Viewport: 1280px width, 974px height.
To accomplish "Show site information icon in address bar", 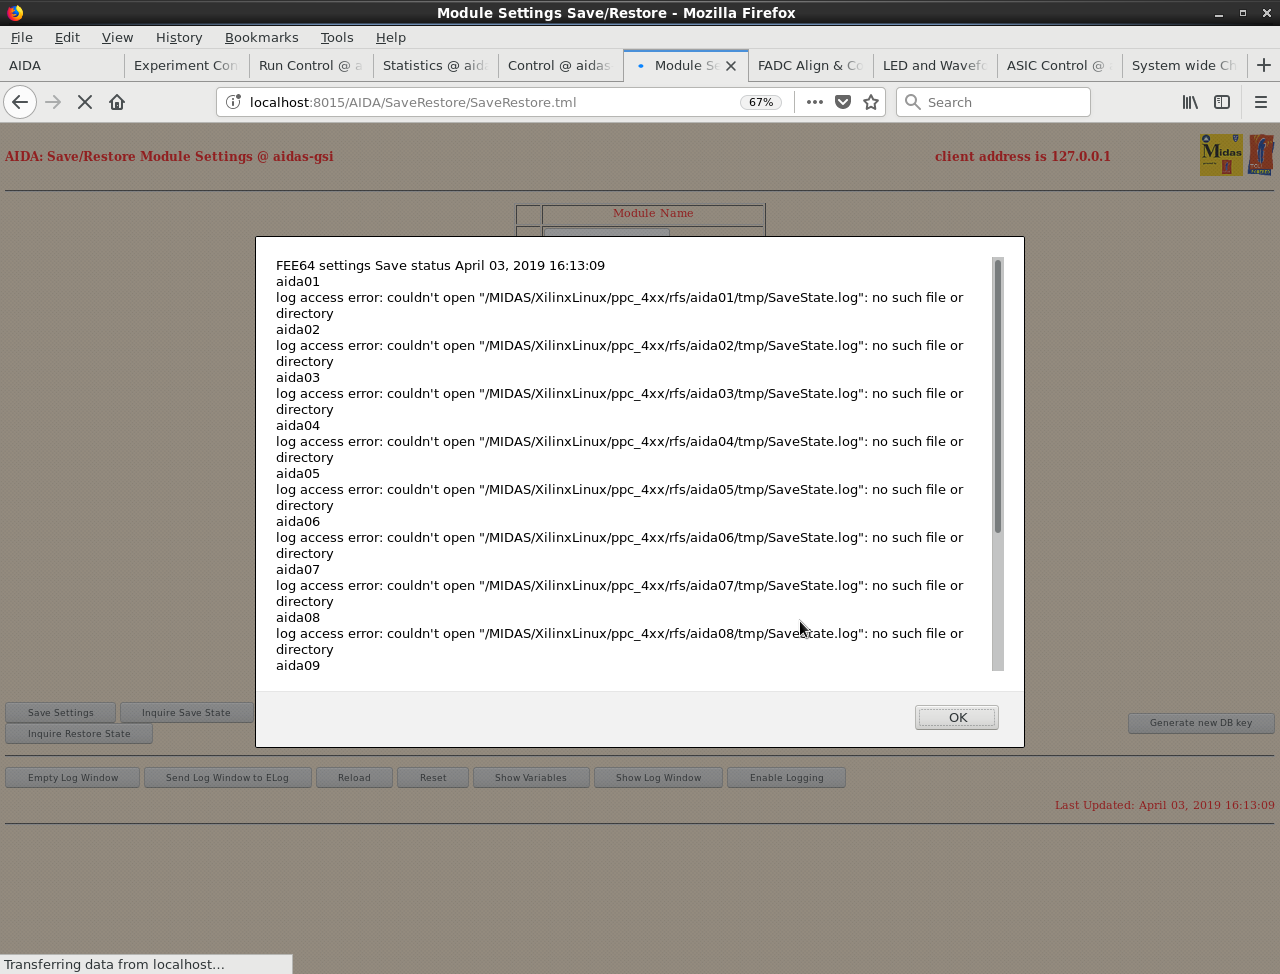I will 233,102.
